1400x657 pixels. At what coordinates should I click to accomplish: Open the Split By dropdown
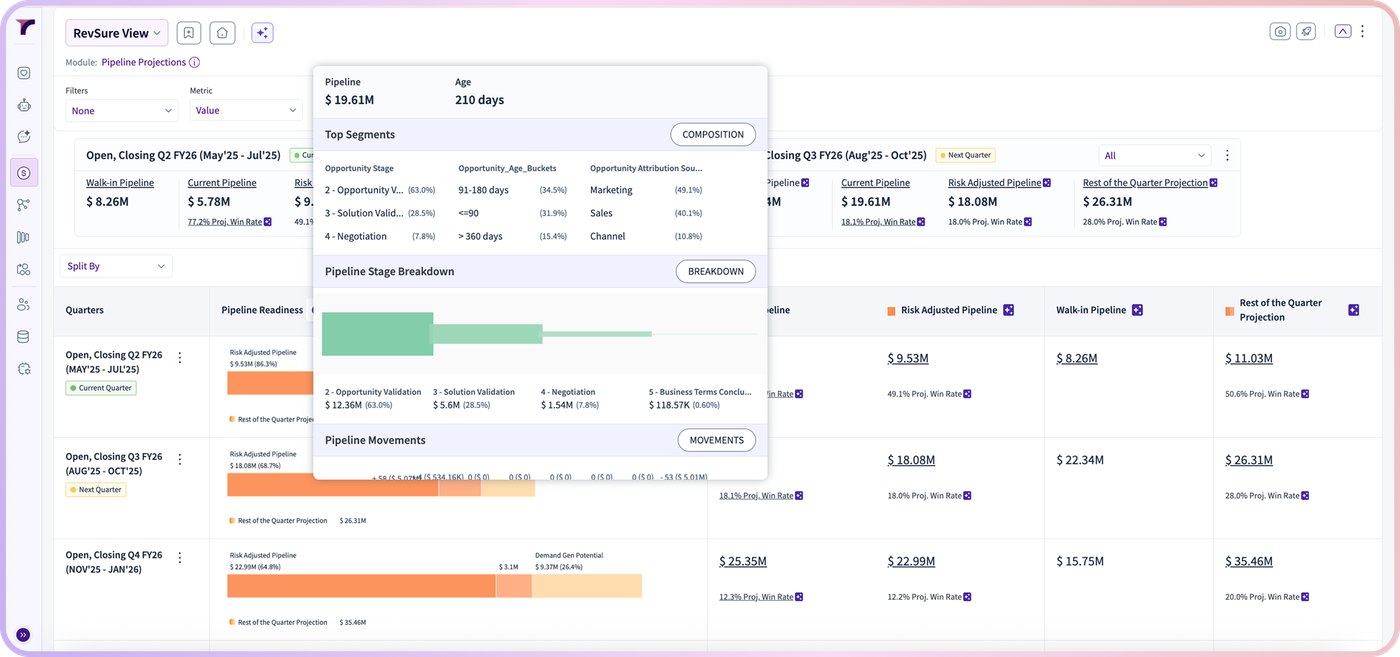(x=116, y=266)
